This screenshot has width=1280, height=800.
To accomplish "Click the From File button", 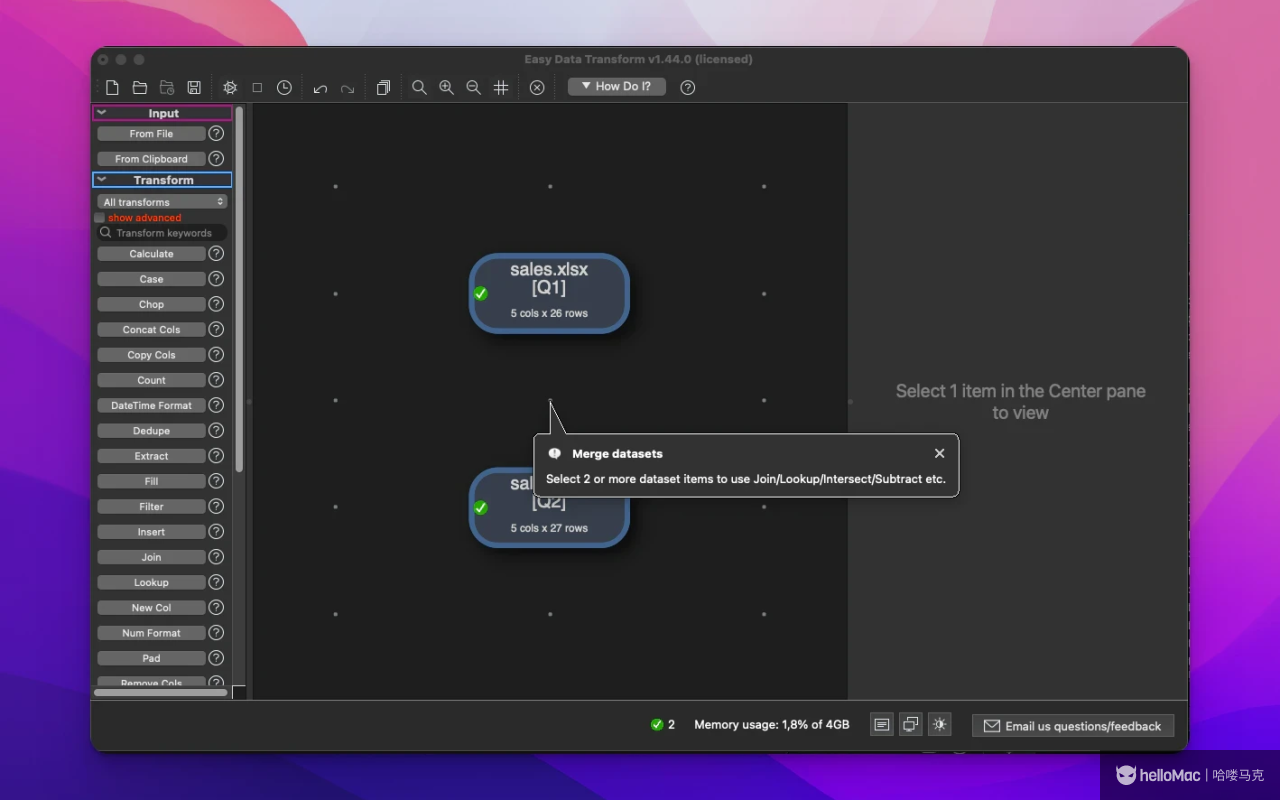I will [x=151, y=133].
